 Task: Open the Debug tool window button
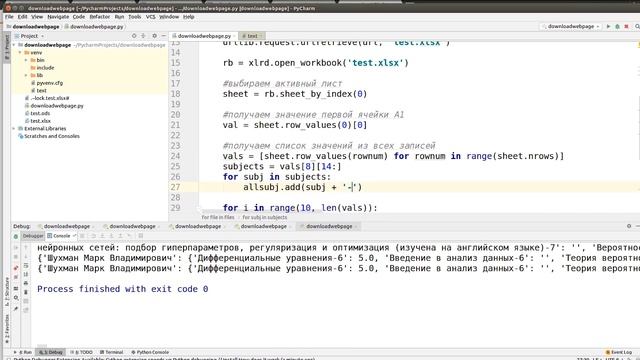pyautogui.click(x=51, y=352)
